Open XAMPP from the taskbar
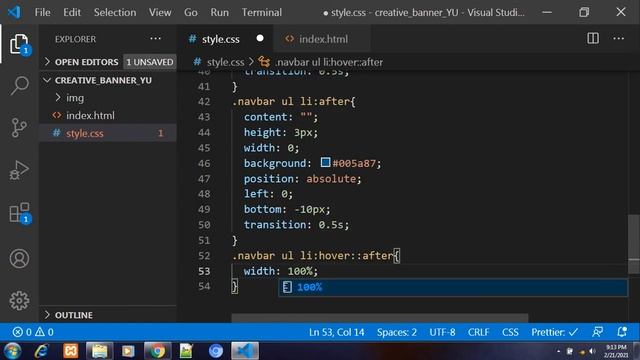640x360 pixels. click(x=71, y=351)
